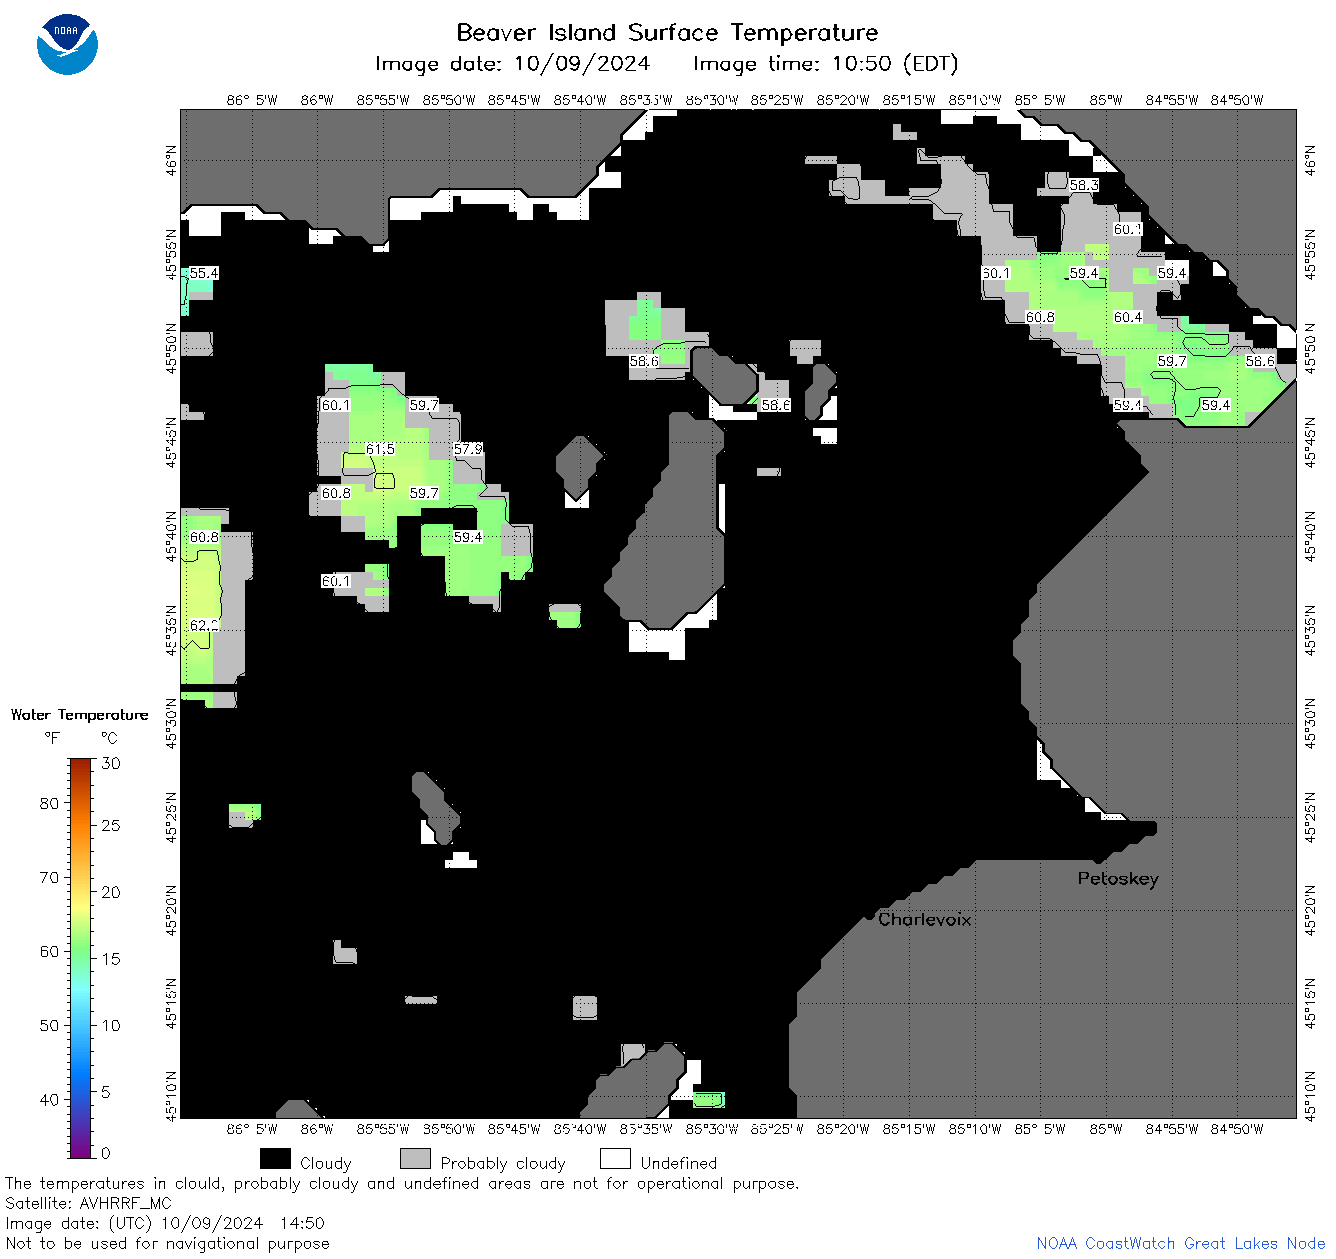Click the °F column header on the scale
Image resolution: width=1336 pixels, height=1259 pixels.
52,738
